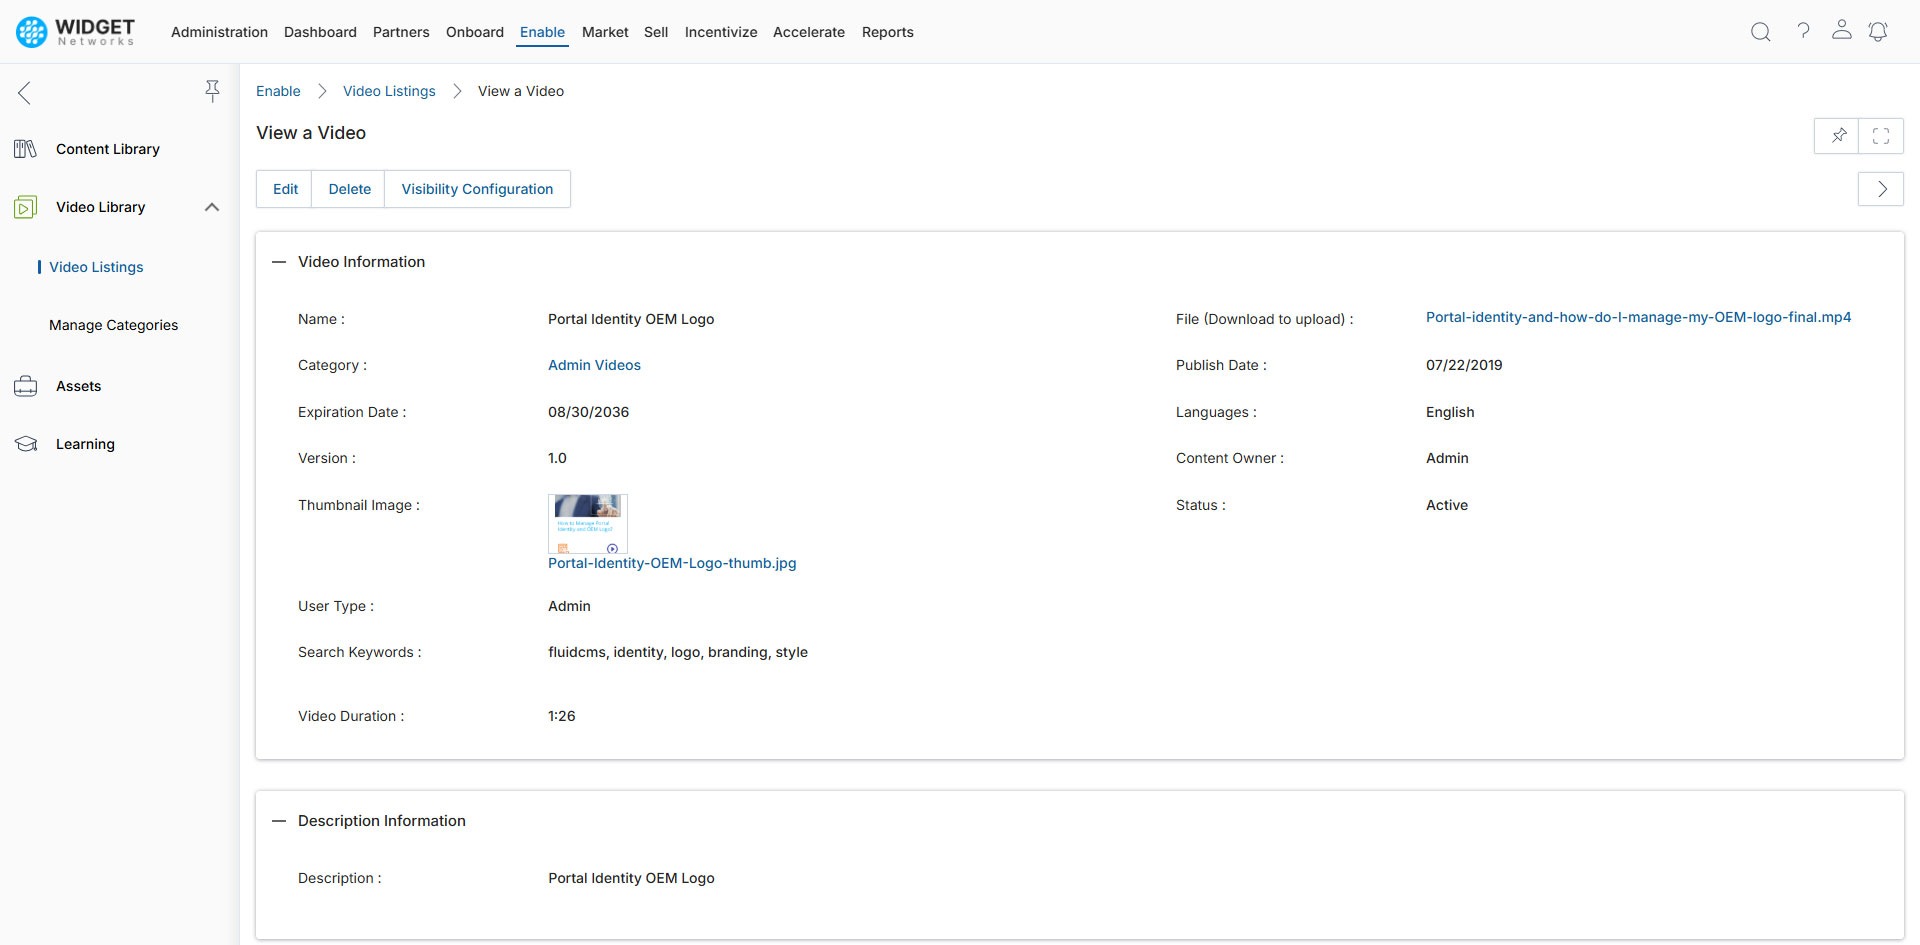Click the Visibility Configuration button
This screenshot has height=945, width=1920.
(478, 188)
